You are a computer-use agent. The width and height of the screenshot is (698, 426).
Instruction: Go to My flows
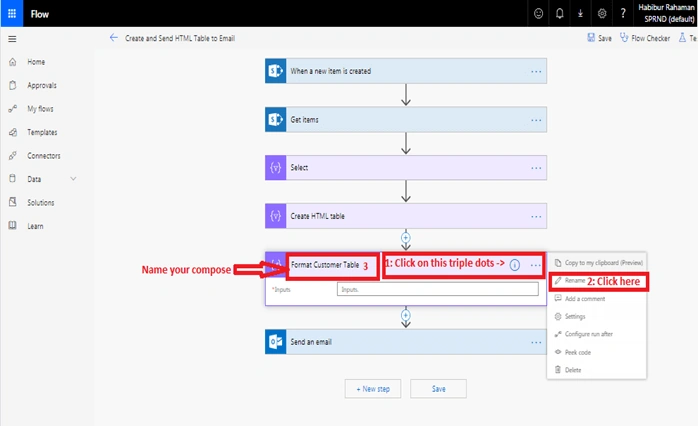point(40,109)
